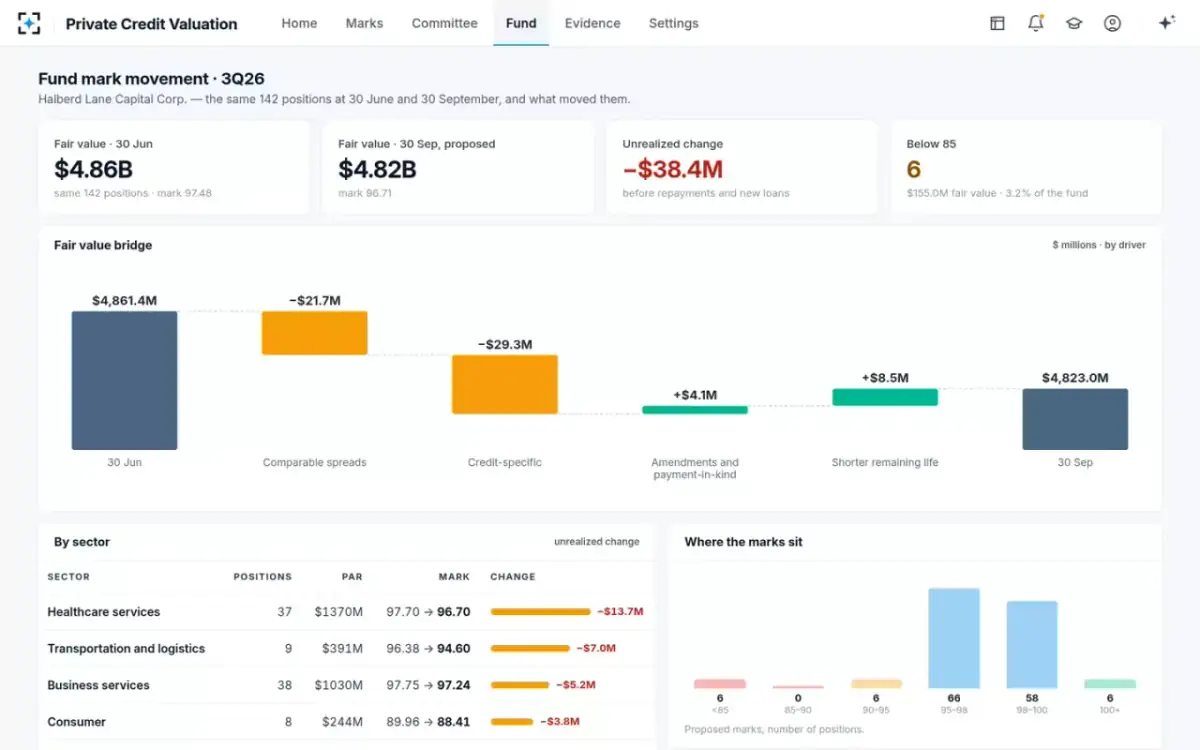Click the Fair value bridge title

coord(103,245)
